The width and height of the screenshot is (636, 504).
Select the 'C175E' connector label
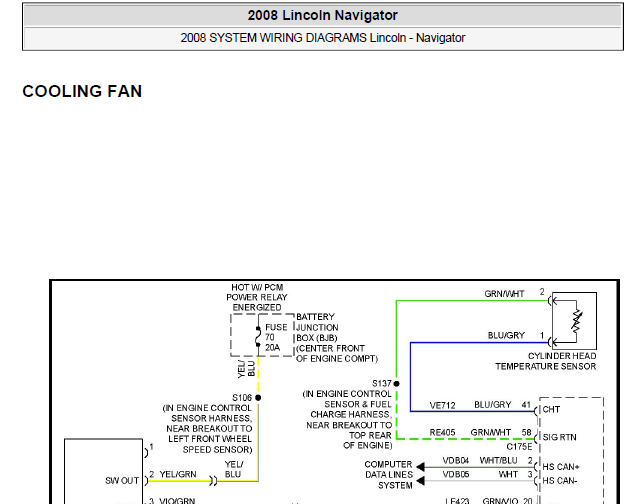[x=519, y=447]
